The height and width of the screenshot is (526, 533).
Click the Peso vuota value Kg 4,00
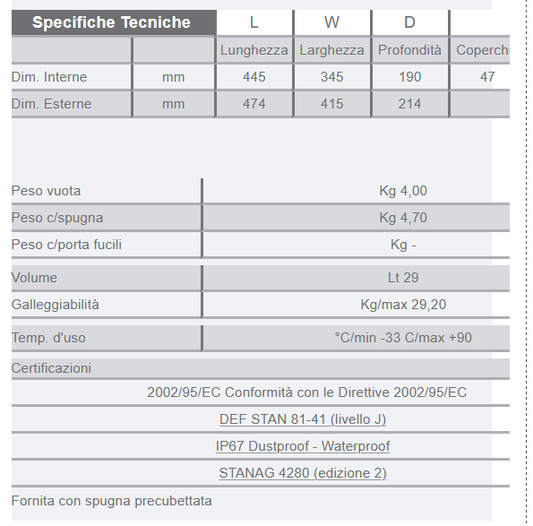(x=403, y=191)
